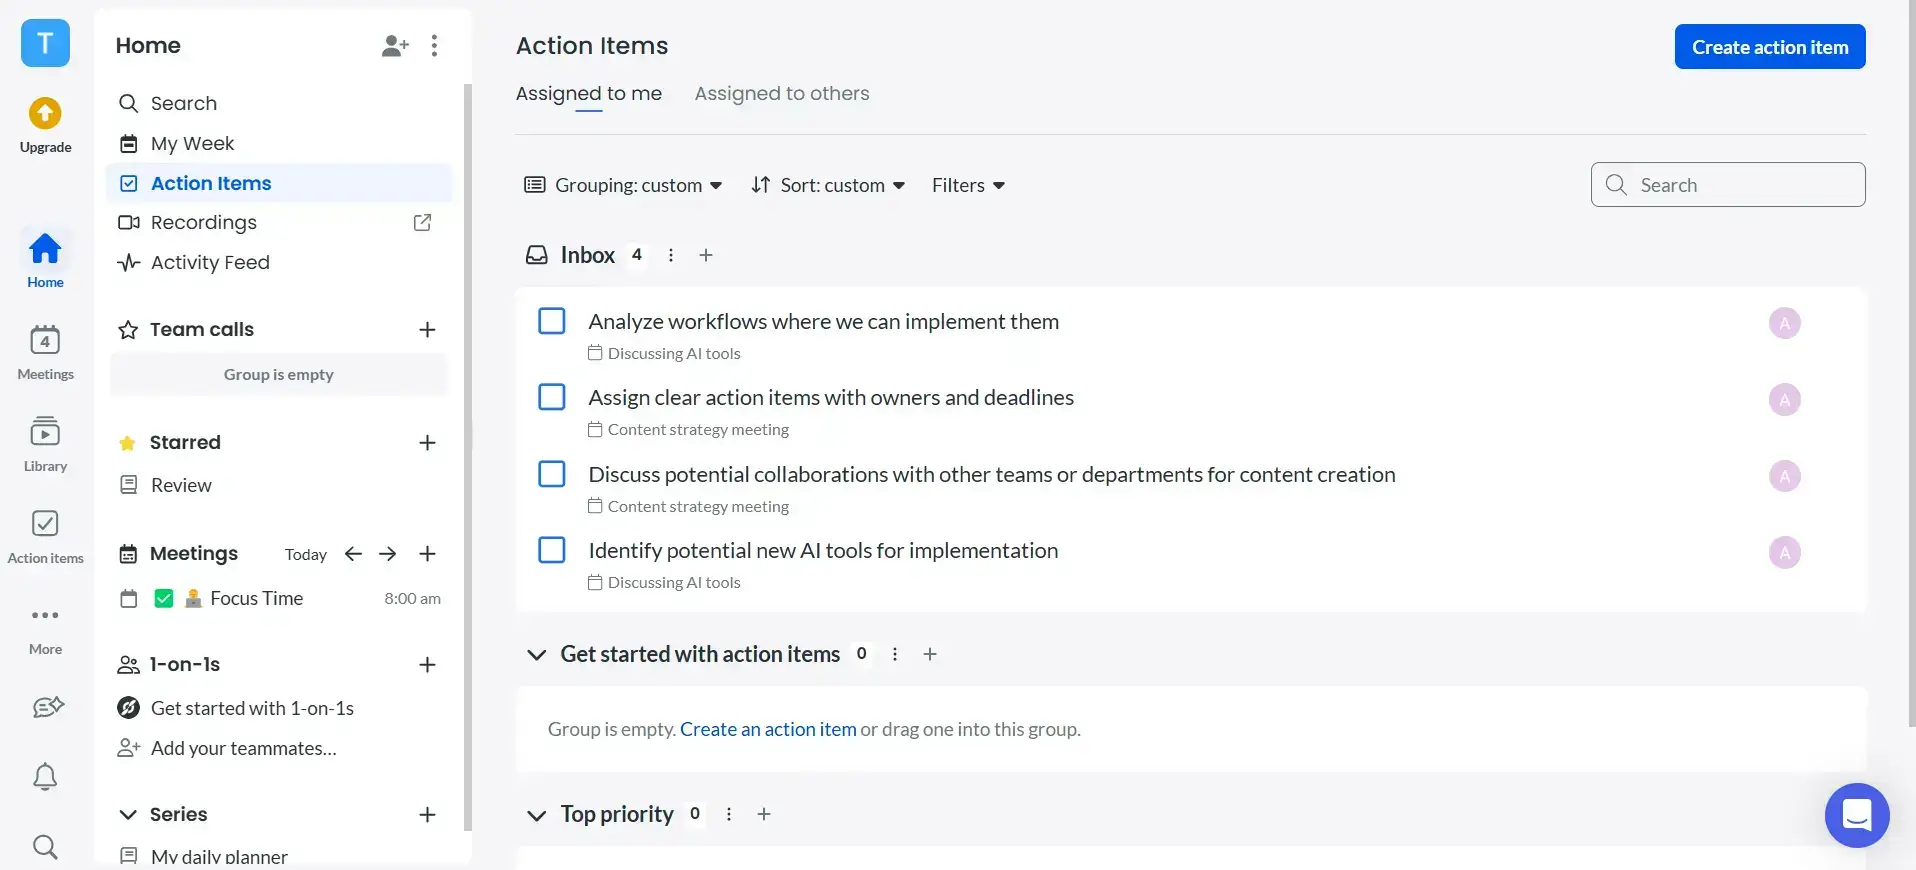This screenshot has height=870, width=1916.
Task: Click the Upgrade arrow icon
Action: 45,114
